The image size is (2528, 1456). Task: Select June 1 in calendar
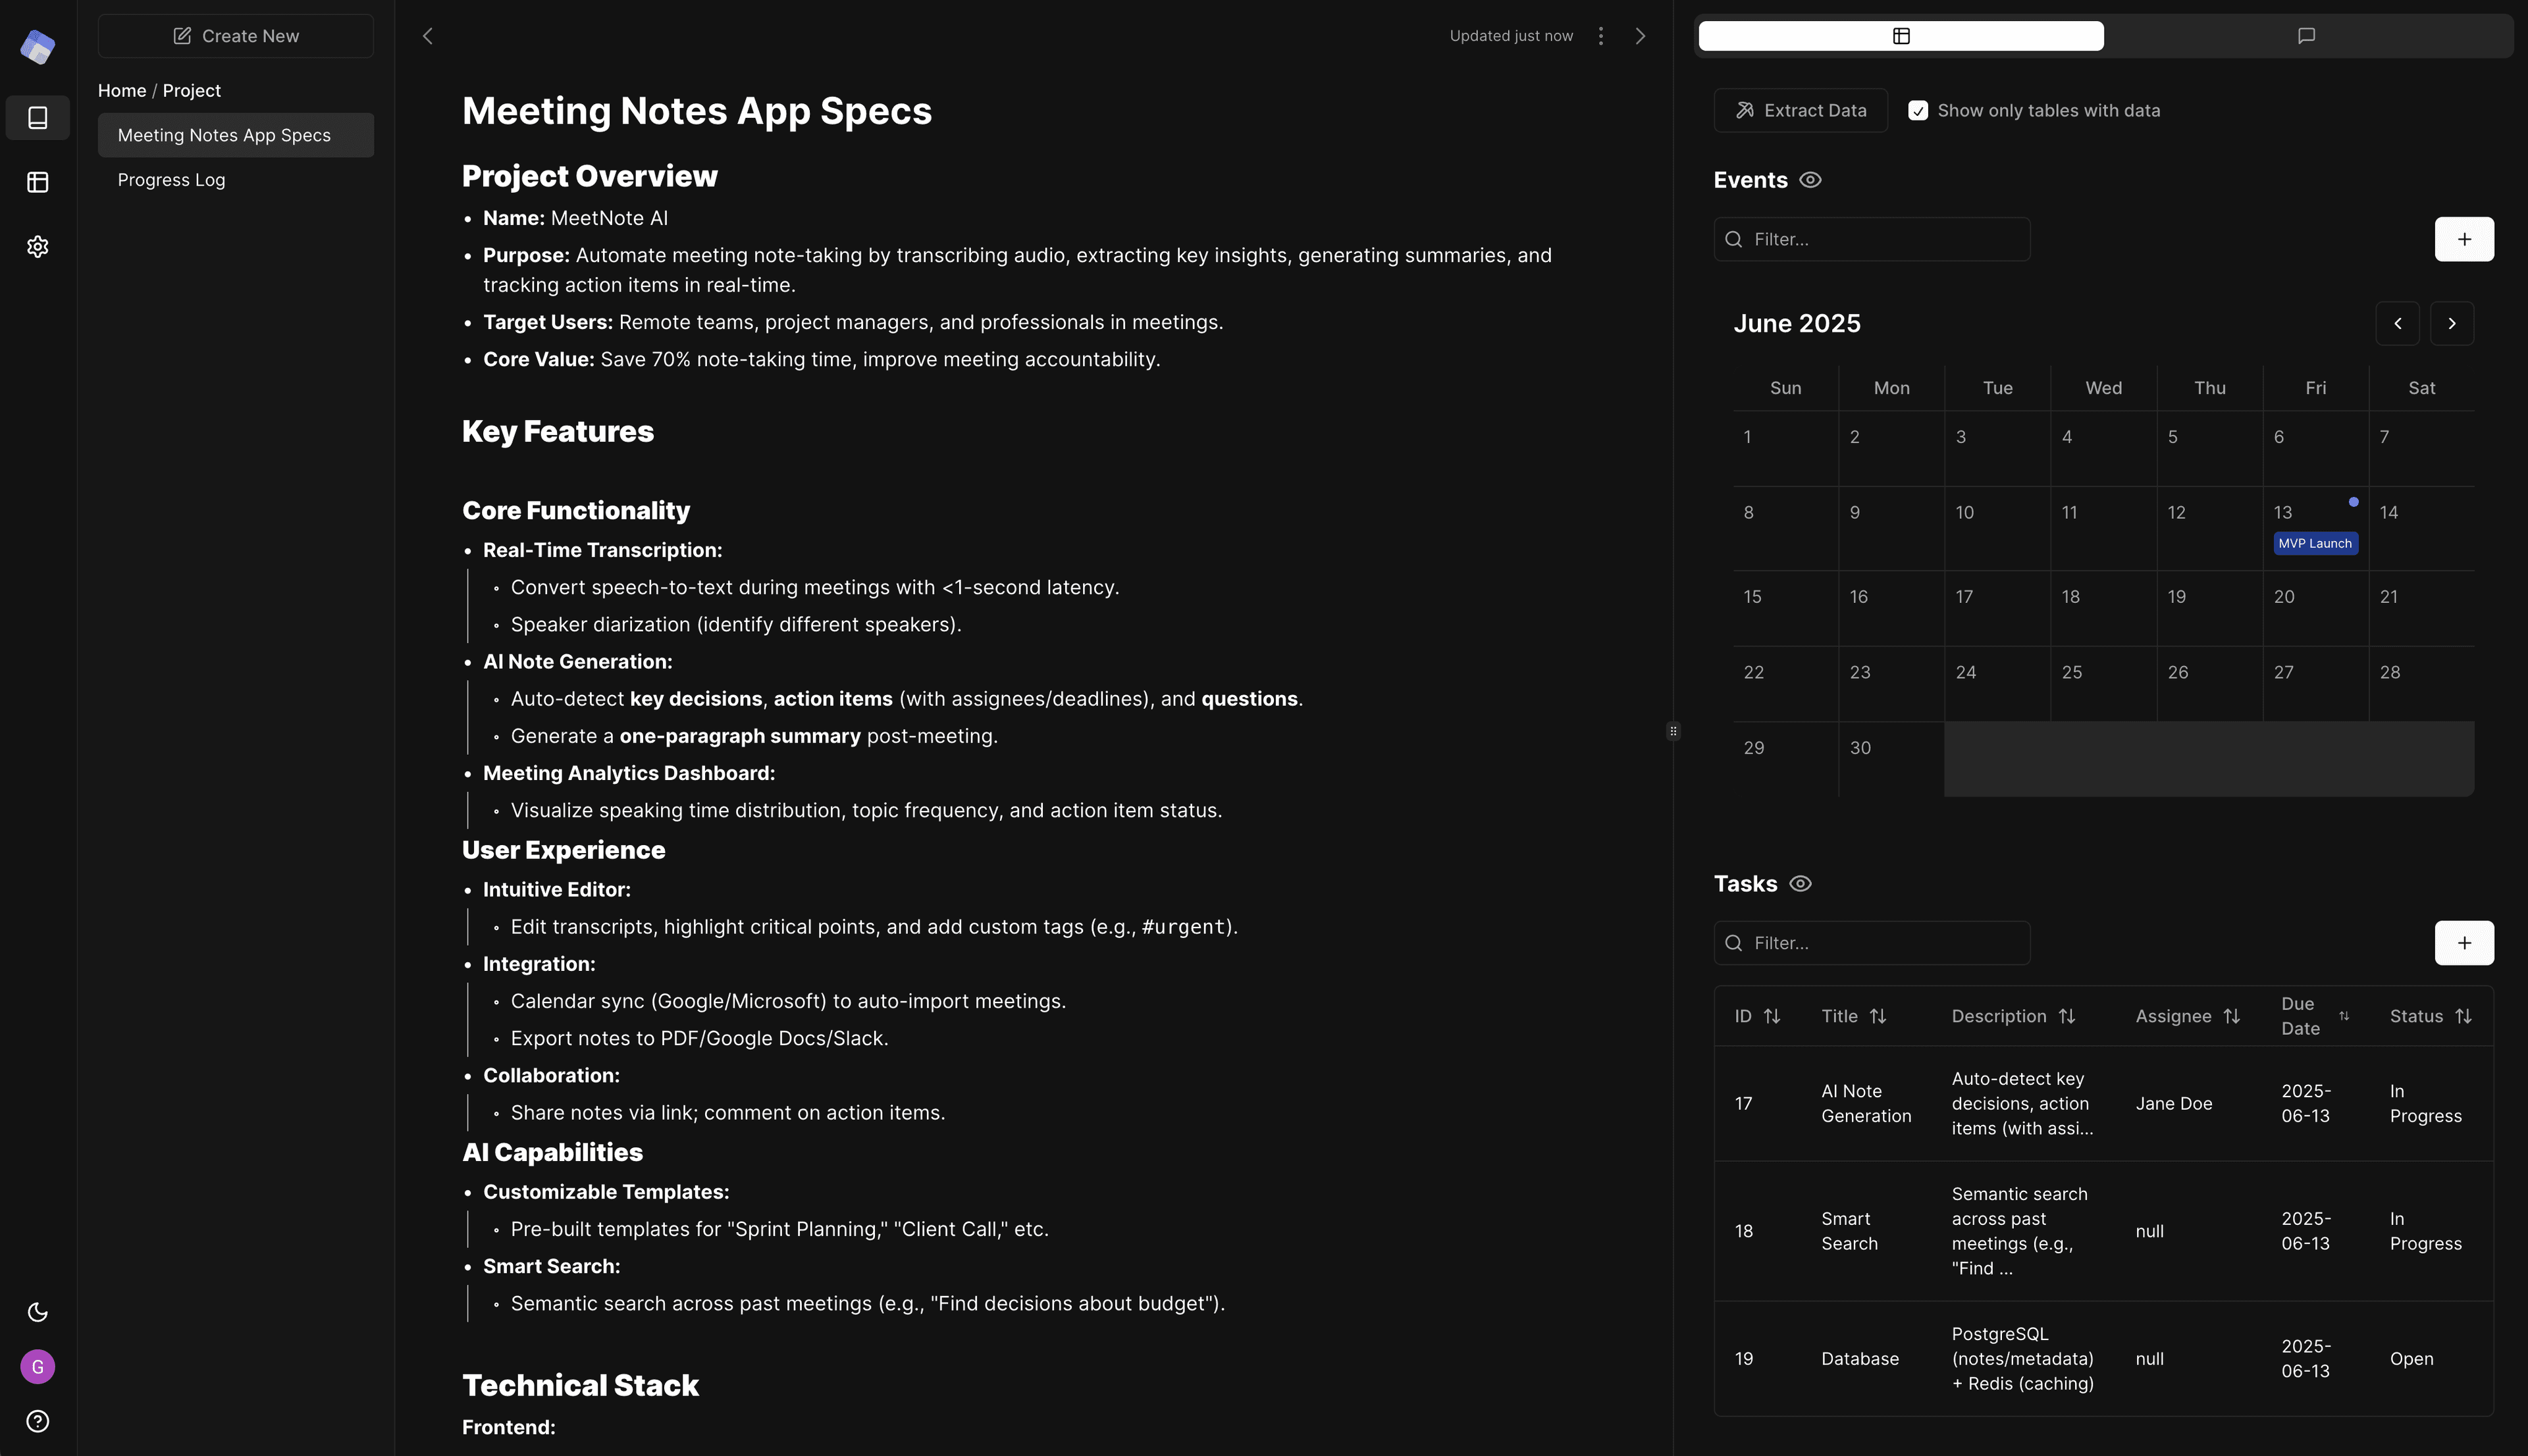[1785, 448]
